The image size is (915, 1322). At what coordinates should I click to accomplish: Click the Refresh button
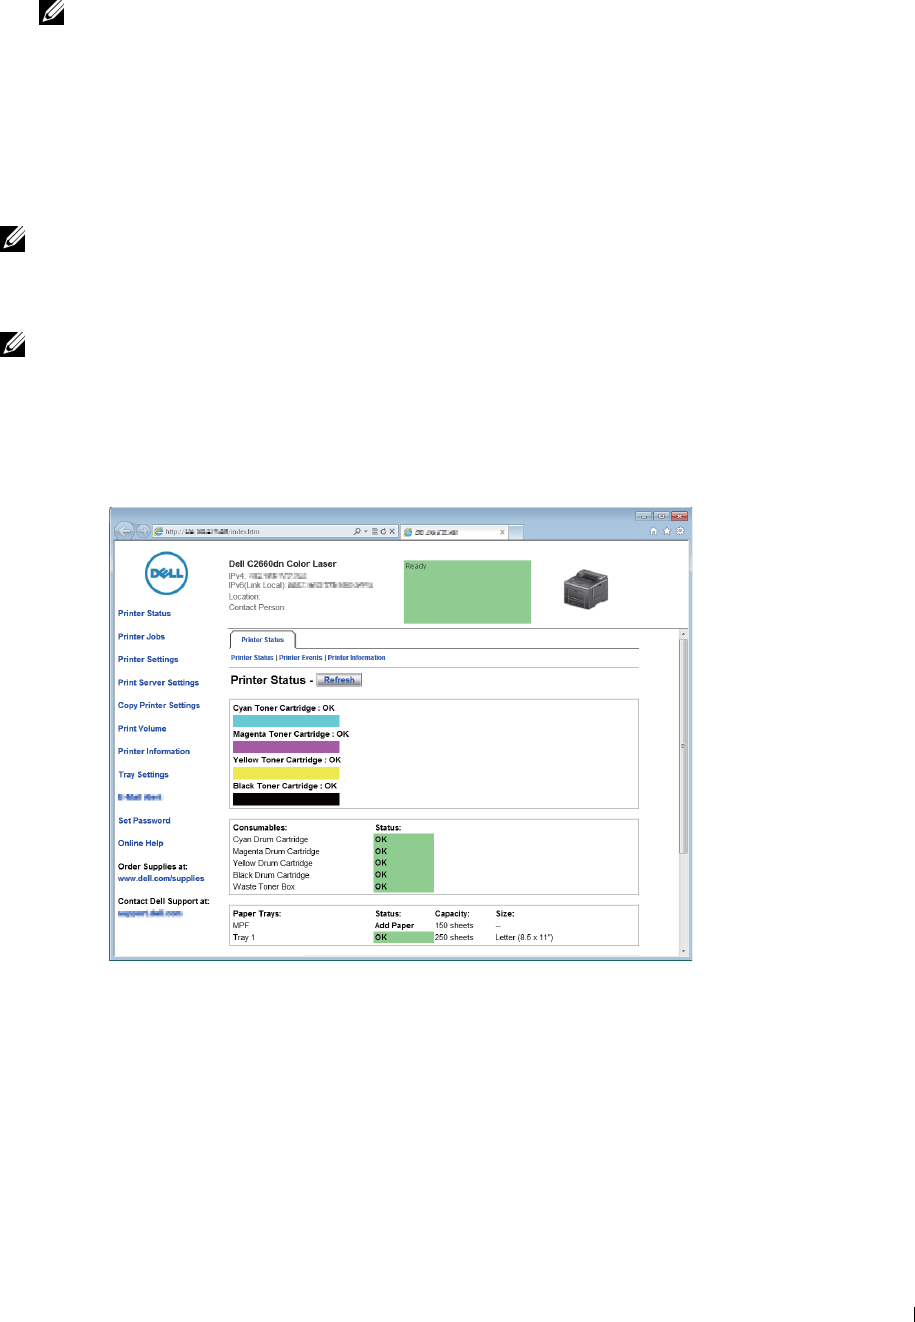[x=339, y=680]
